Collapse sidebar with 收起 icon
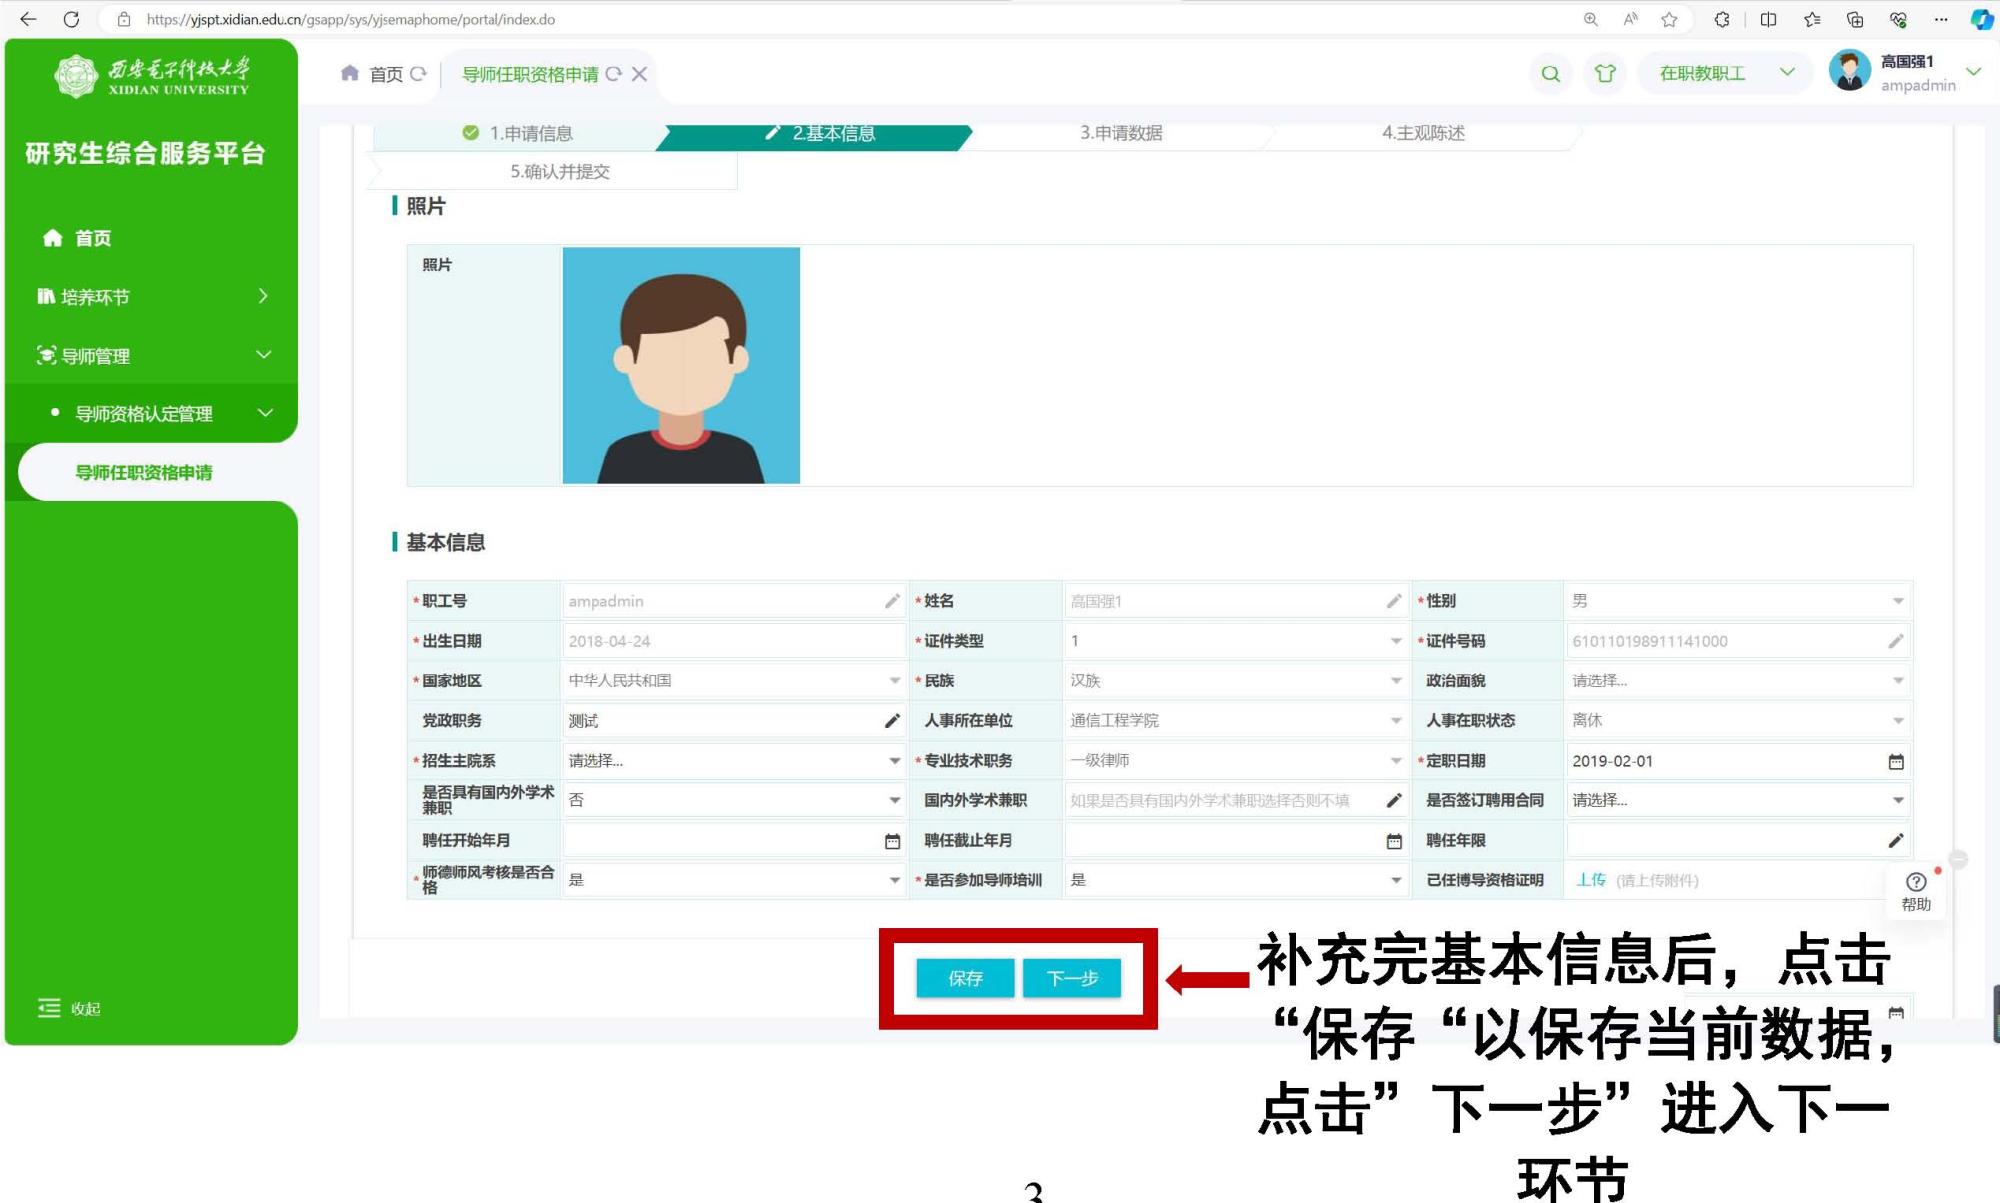Viewport: 2000px width, 1203px height. [x=49, y=1008]
